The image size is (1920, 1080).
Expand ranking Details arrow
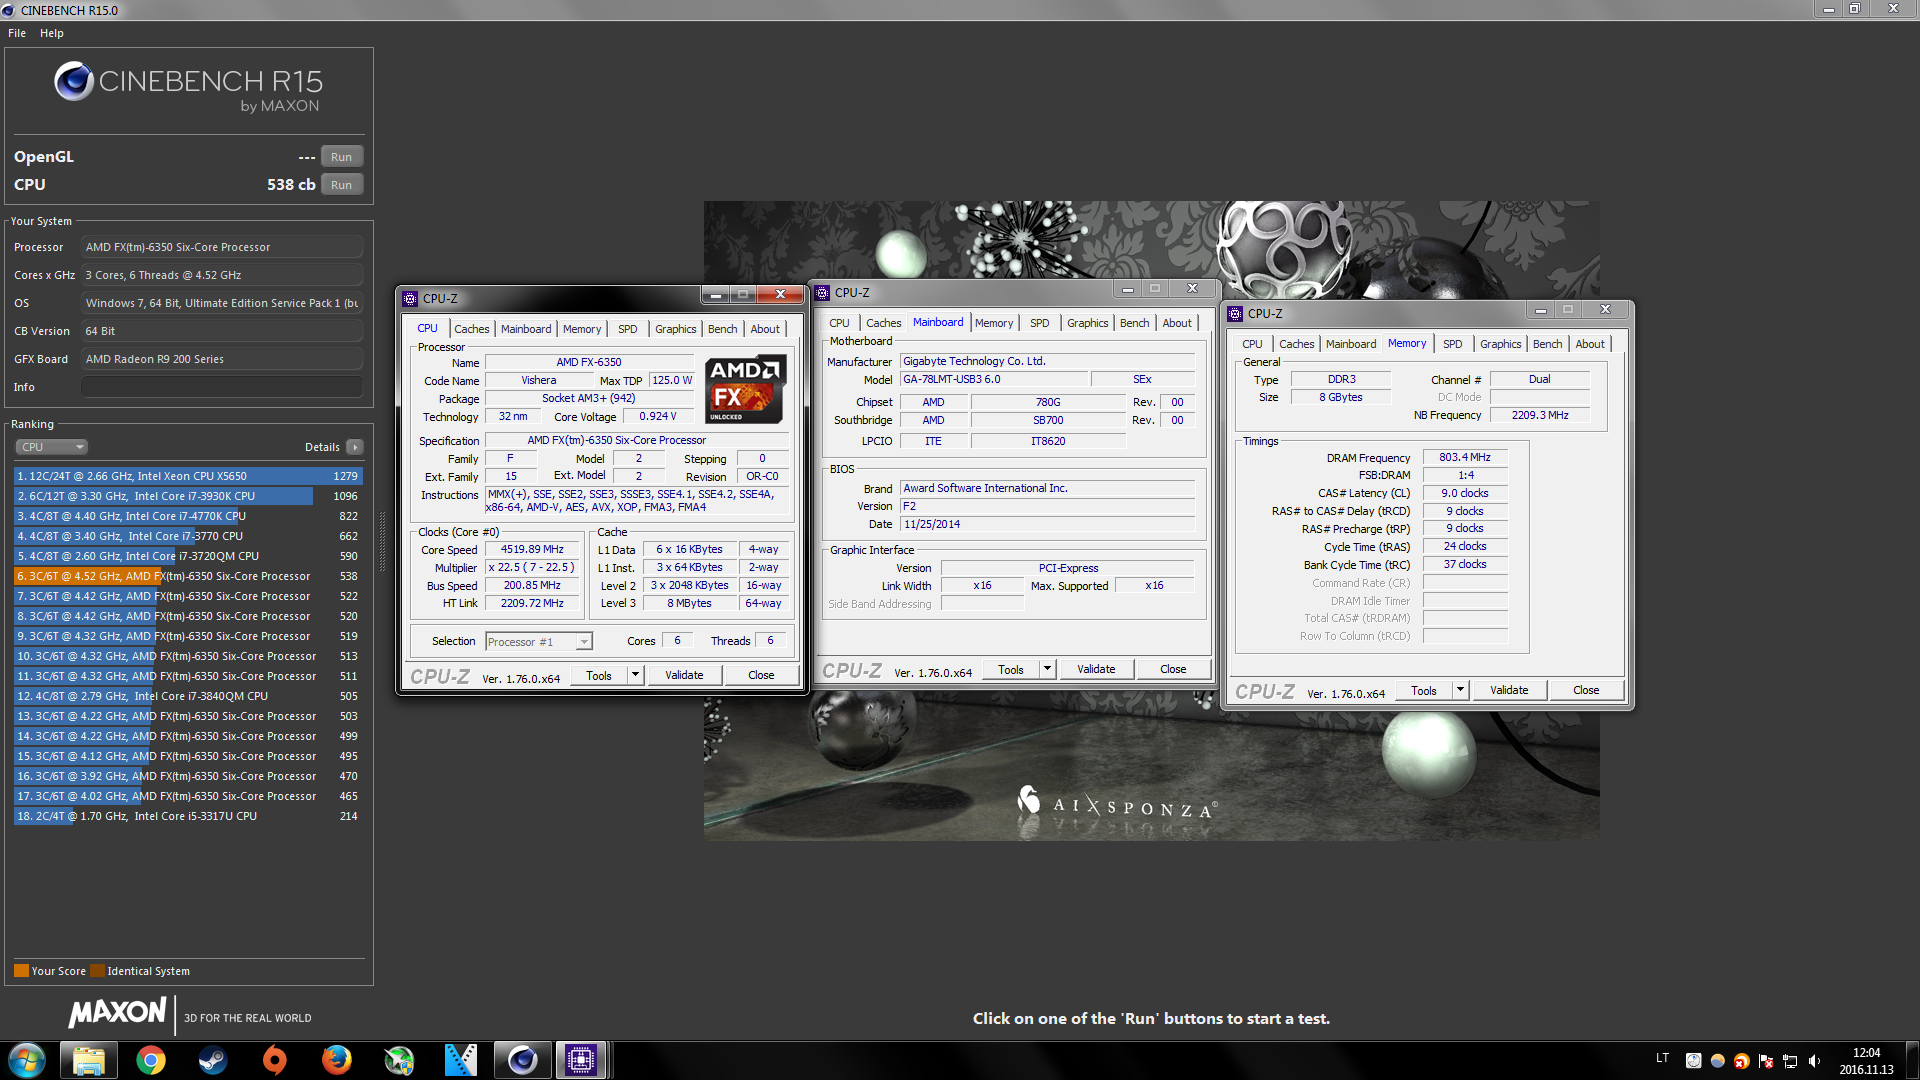pos(355,447)
